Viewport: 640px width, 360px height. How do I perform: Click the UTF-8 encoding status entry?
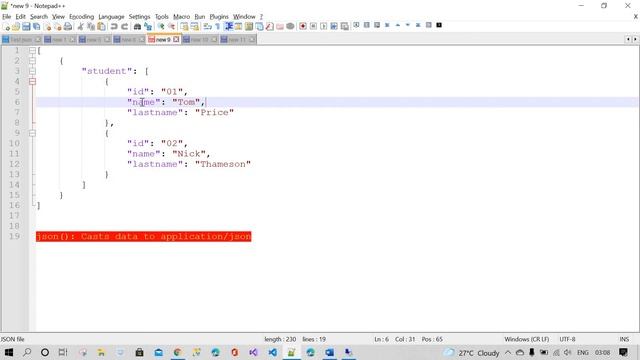click(567, 339)
